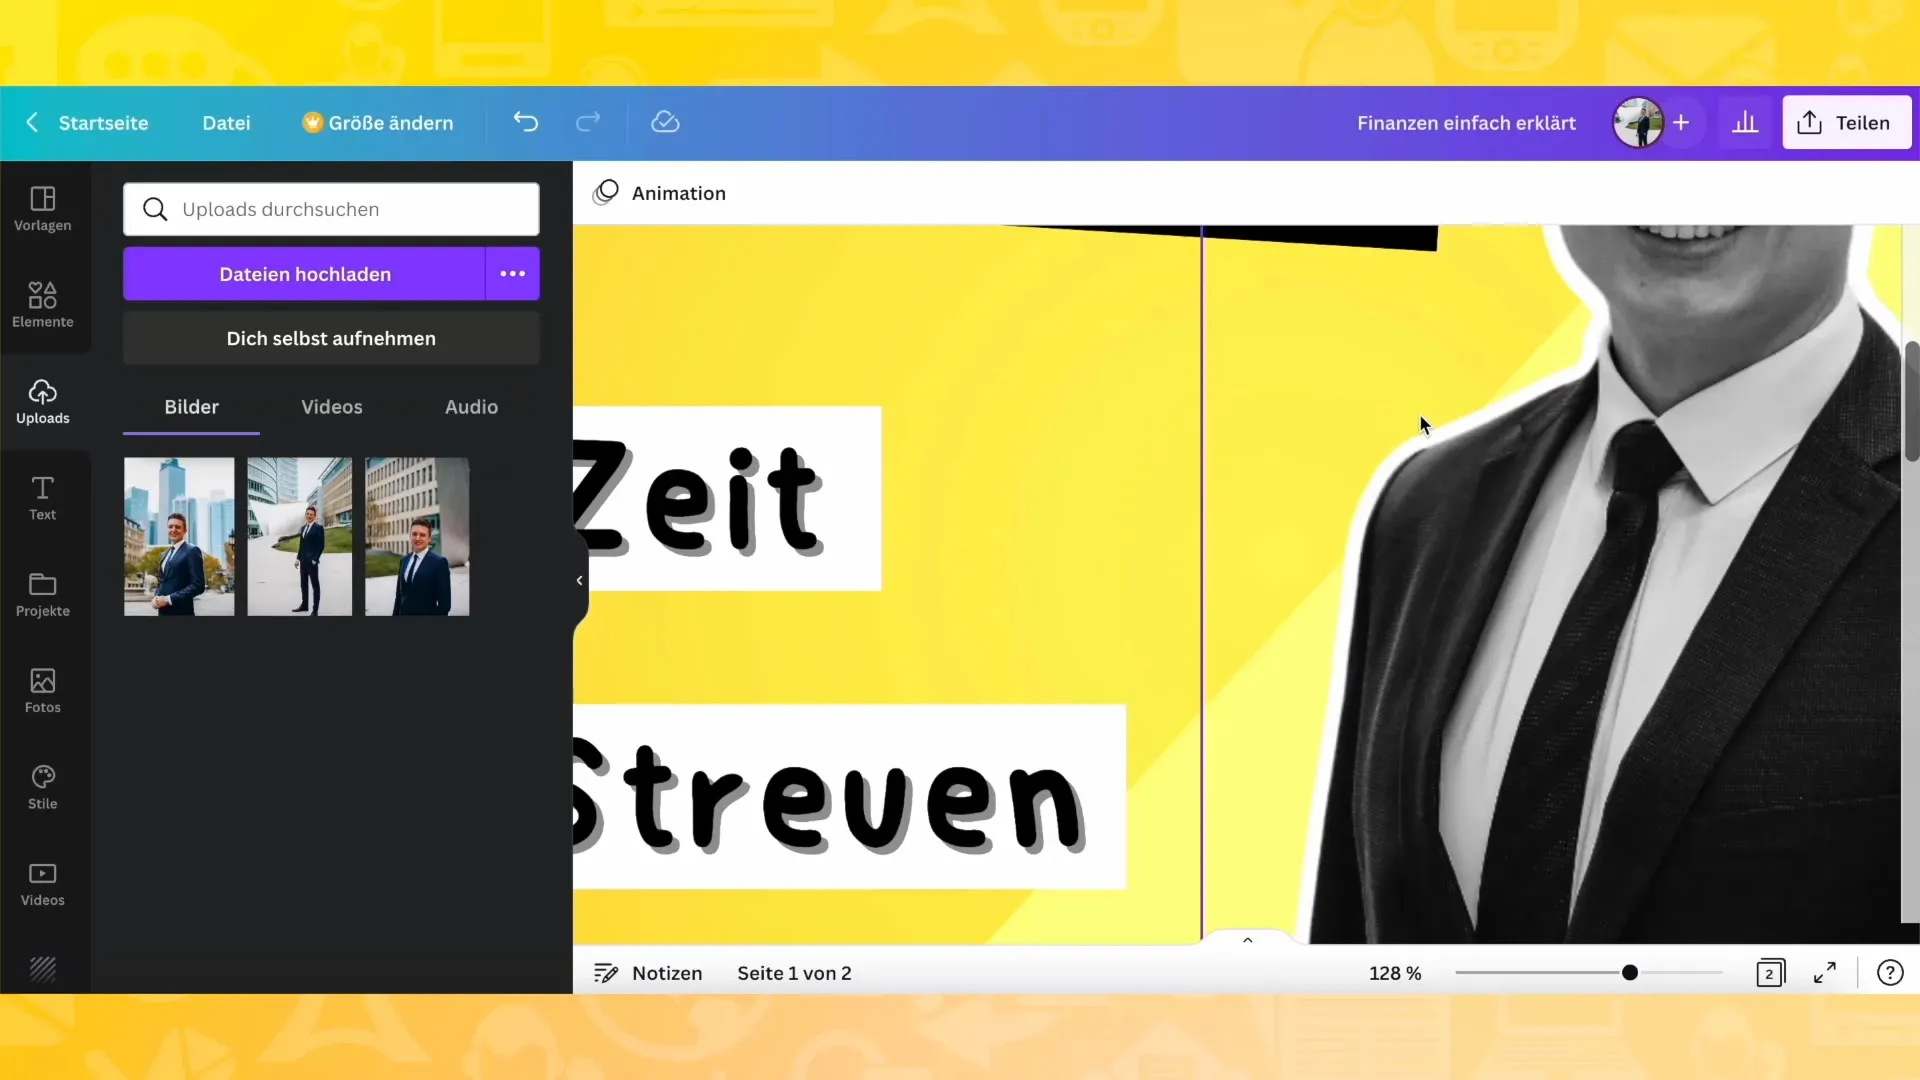Image resolution: width=1920 pixels, height=1080 pixels.
Task: Click the Uploads panel icon
Action: click(42, 401)
